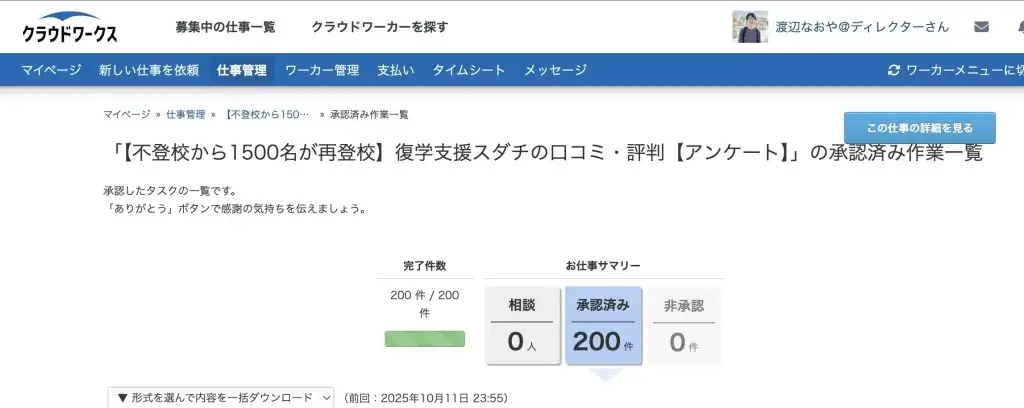Open the bulk download format dropdown

coord(221,397)
